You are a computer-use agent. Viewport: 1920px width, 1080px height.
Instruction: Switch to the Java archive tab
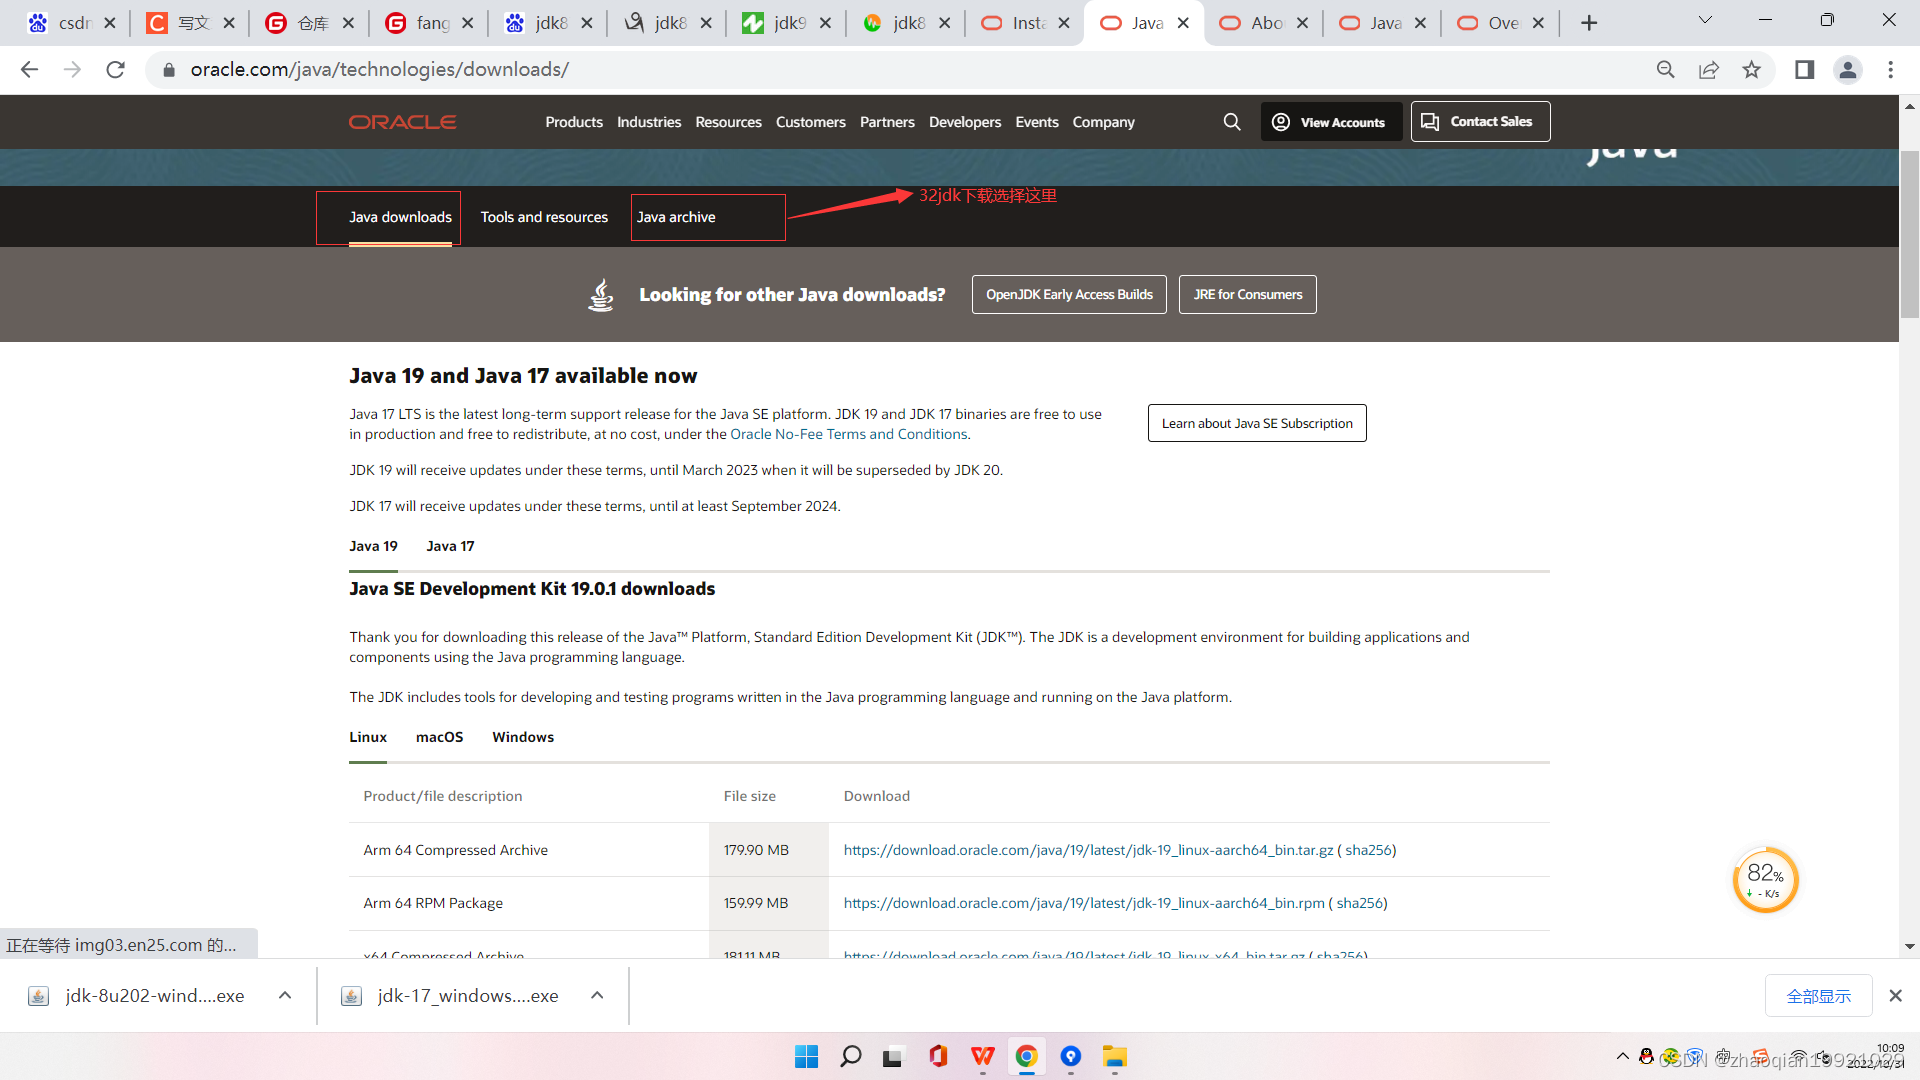click(x=676, y=217)
